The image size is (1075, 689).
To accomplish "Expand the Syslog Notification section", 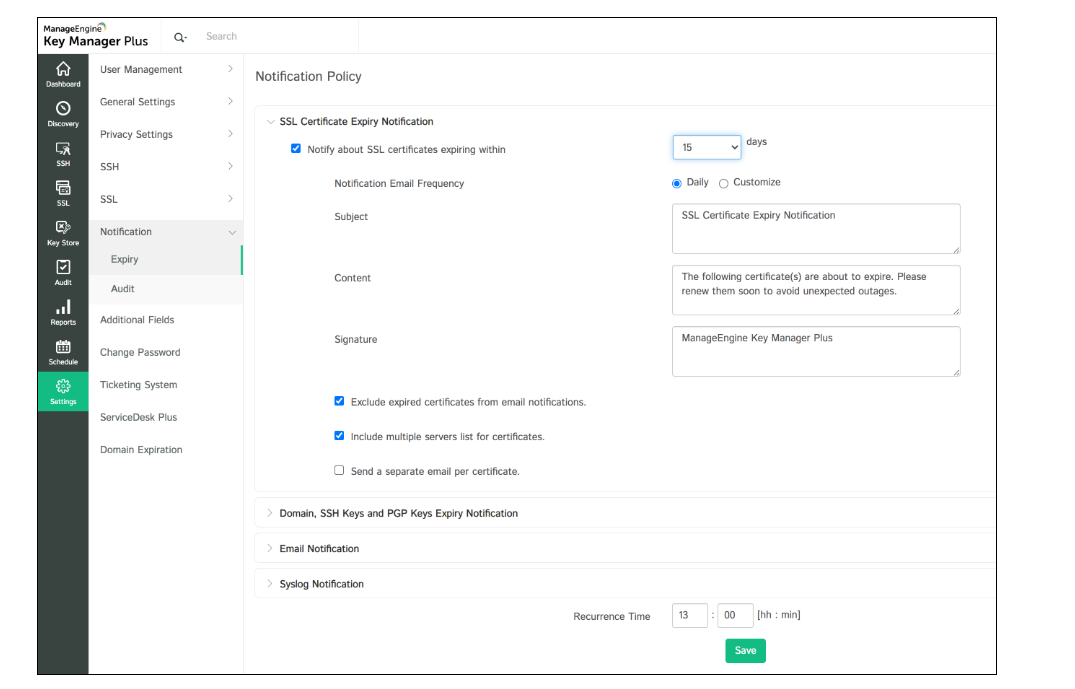I will [321, 584].
